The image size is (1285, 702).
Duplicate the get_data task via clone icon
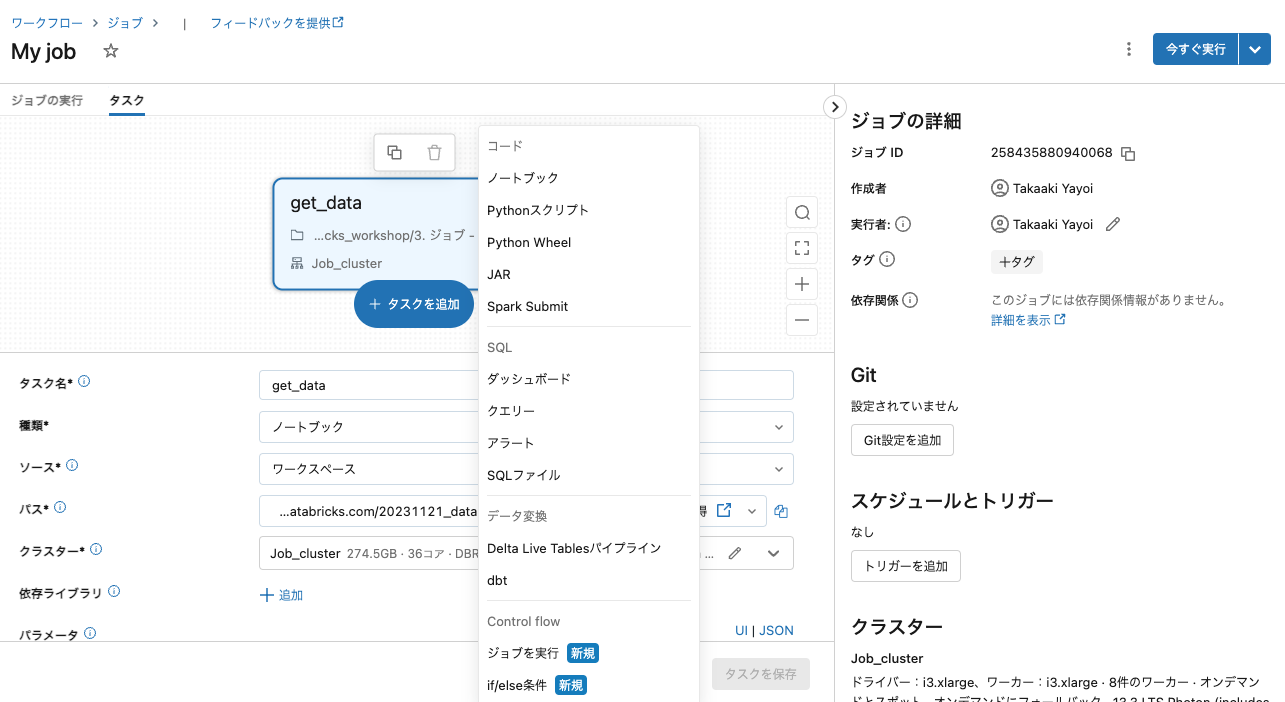pos(395,152)
